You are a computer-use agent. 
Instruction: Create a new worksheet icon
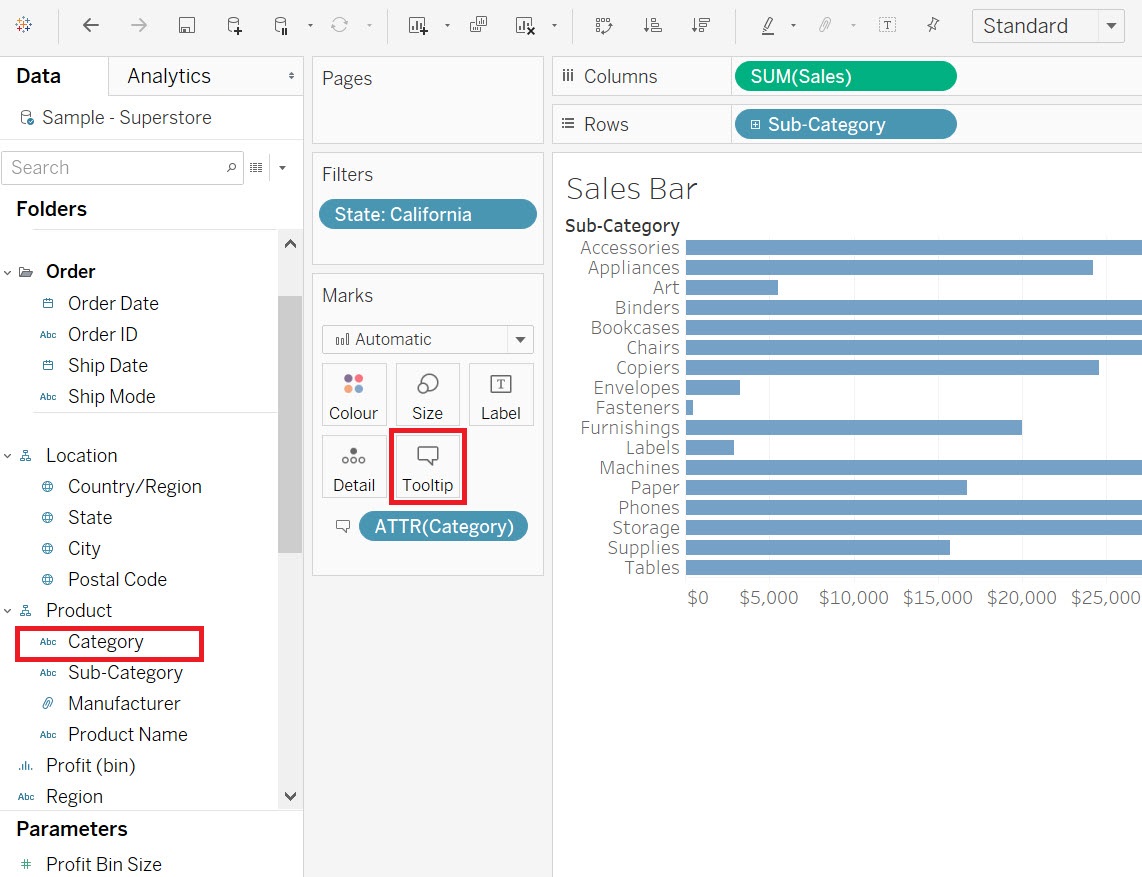coord(418,25)
